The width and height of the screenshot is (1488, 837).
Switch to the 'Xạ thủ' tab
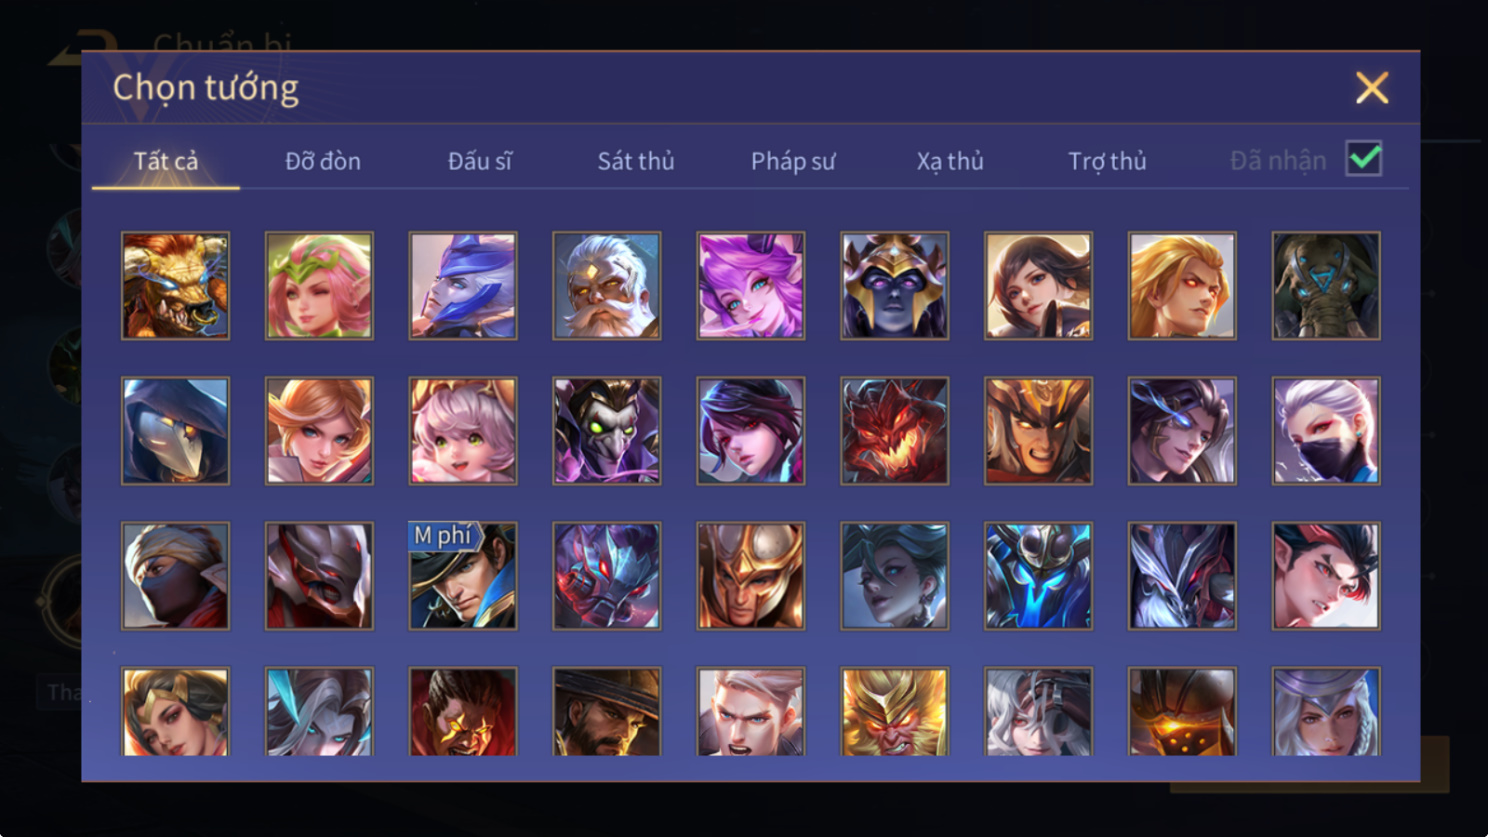point(950,161)
